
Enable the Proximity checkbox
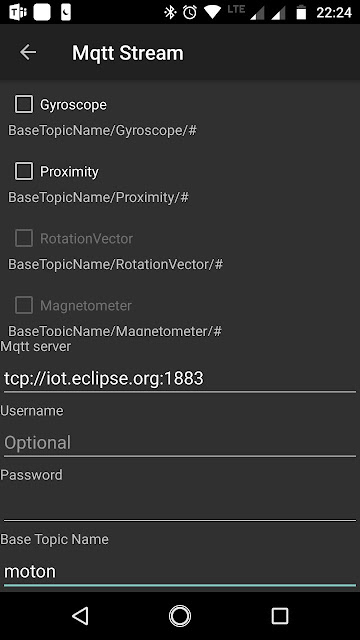pyautogui.click(x=24, y=171)
